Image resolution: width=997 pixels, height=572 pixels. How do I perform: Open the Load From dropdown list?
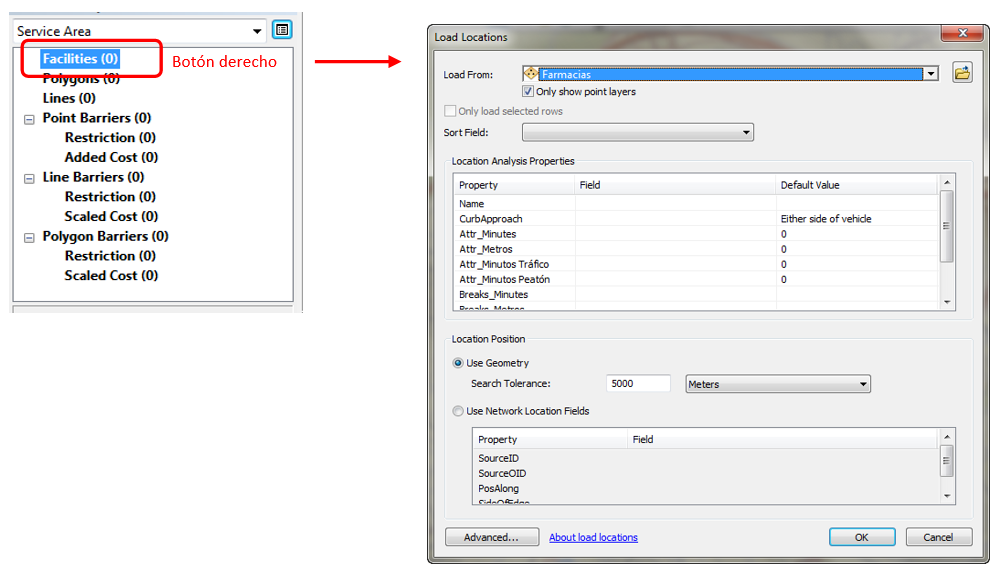click(931, 74)
